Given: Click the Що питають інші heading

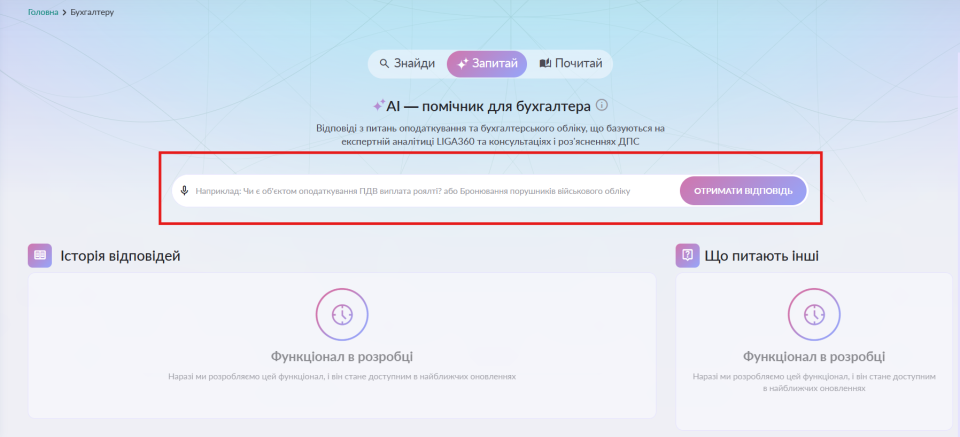Looking at the screenshot, I should (762, 256).
